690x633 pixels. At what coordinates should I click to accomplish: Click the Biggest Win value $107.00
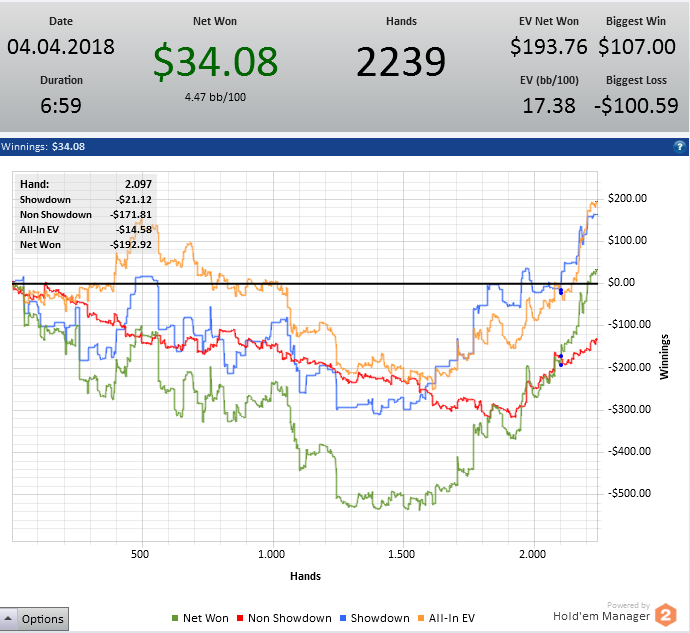637,47
